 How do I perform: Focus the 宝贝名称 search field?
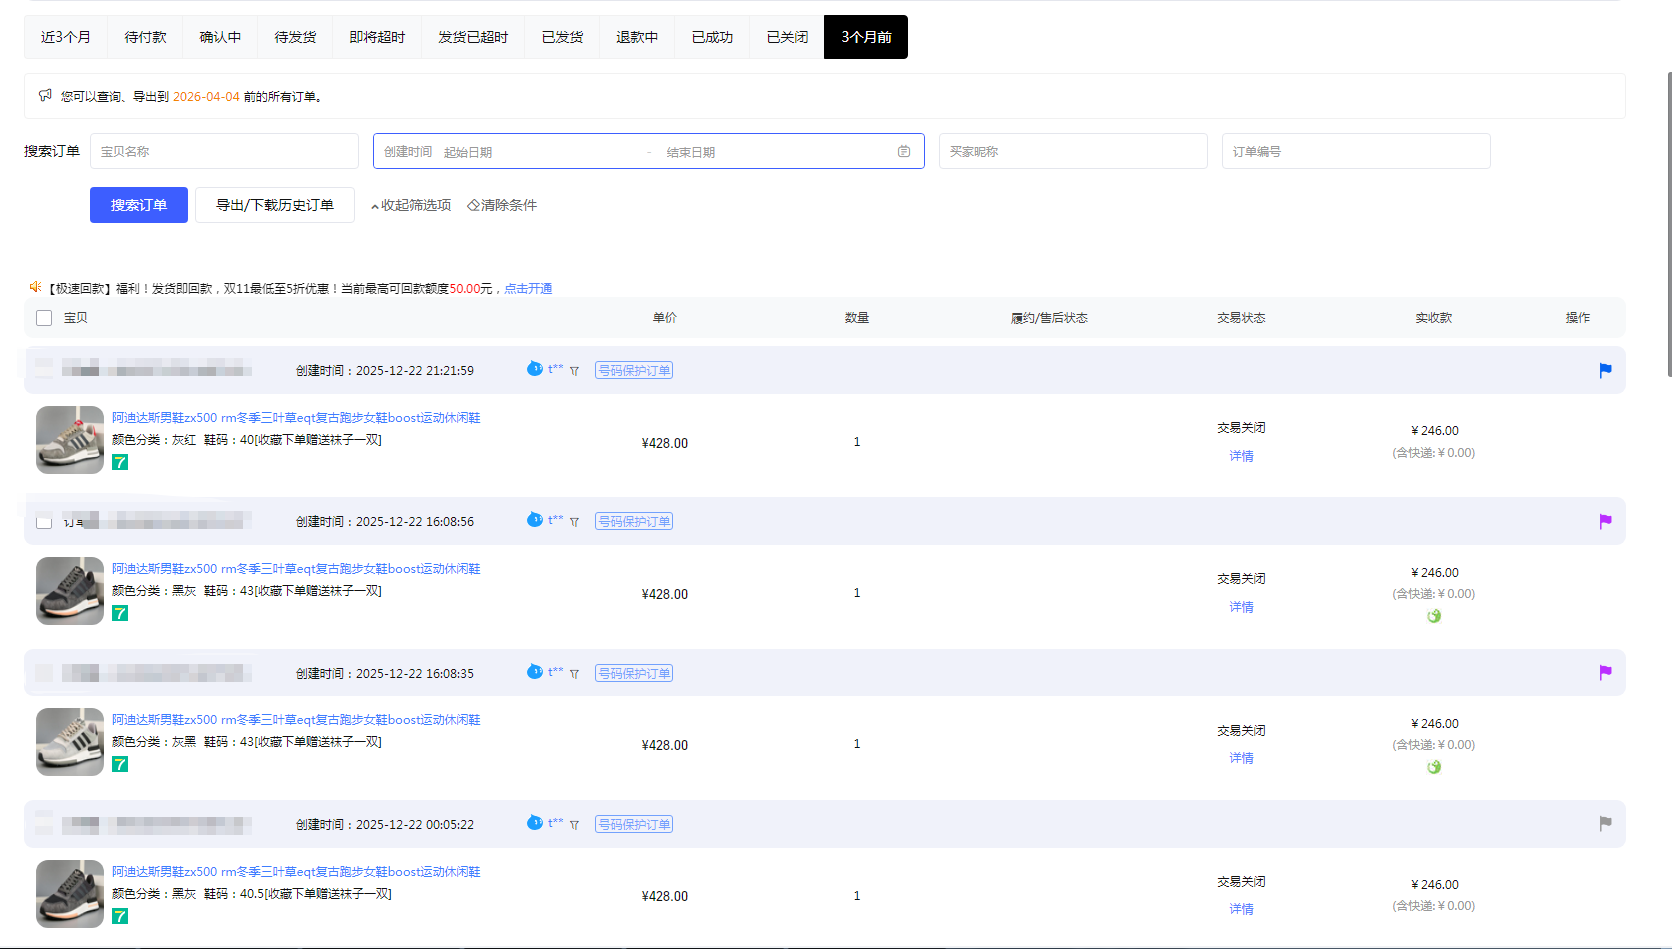coord(224,151)
